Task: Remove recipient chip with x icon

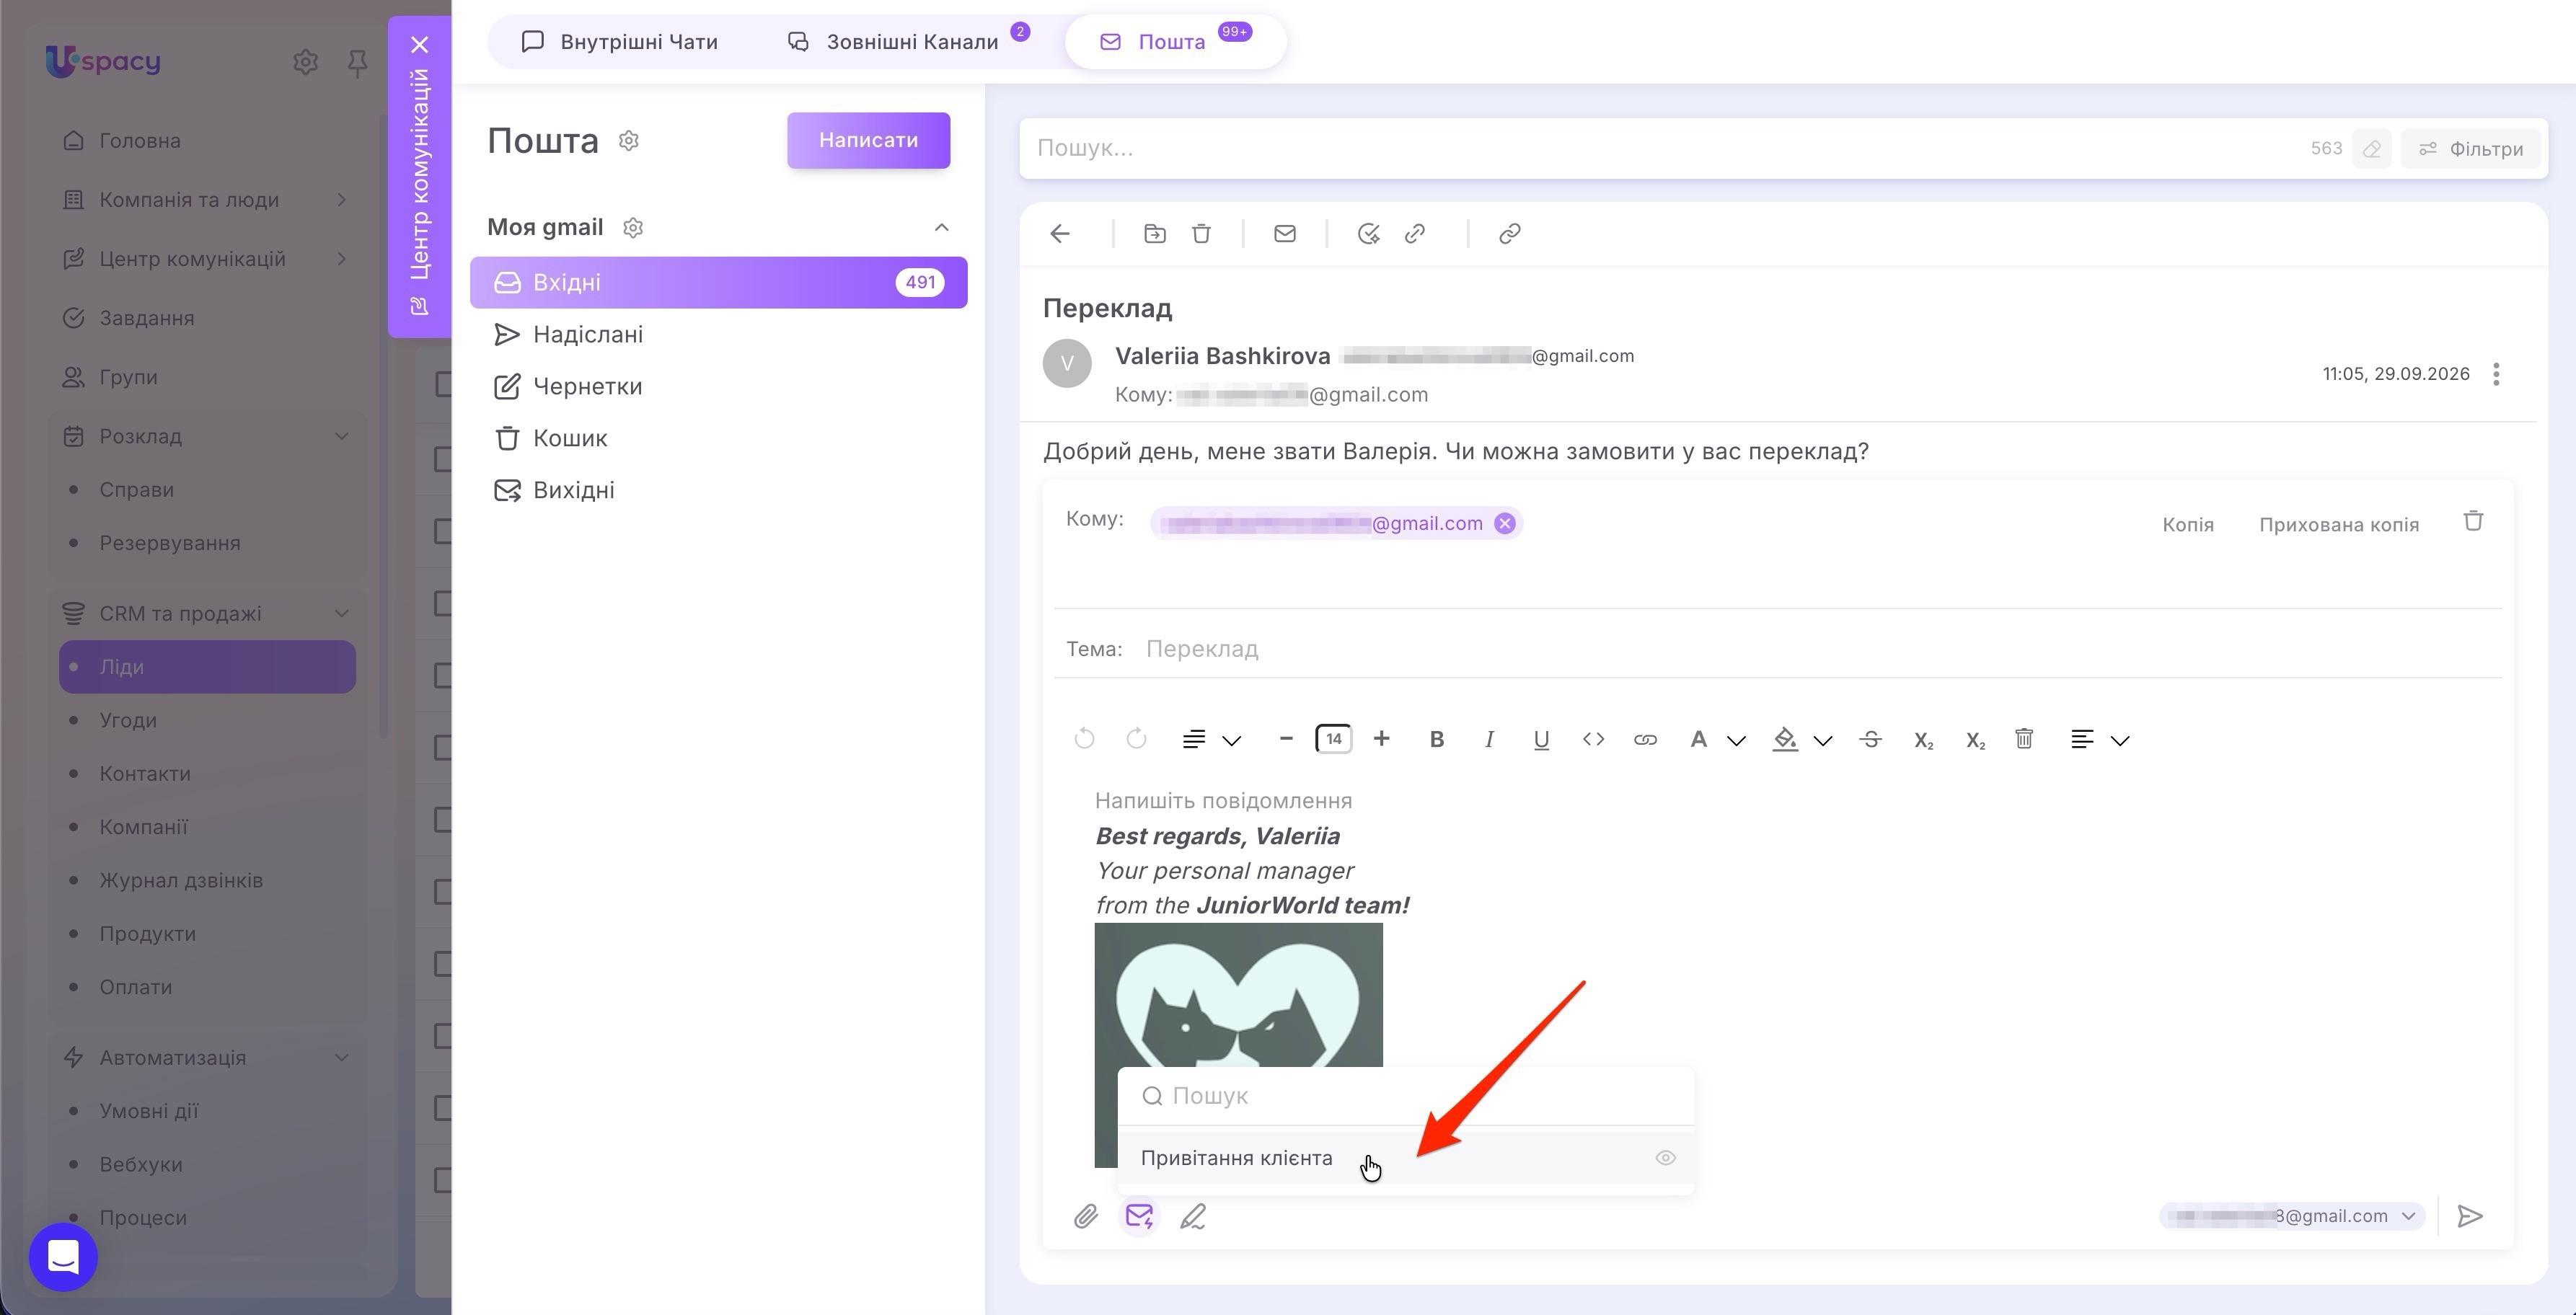Action: pyautogui.click(x=1504, y=524)
